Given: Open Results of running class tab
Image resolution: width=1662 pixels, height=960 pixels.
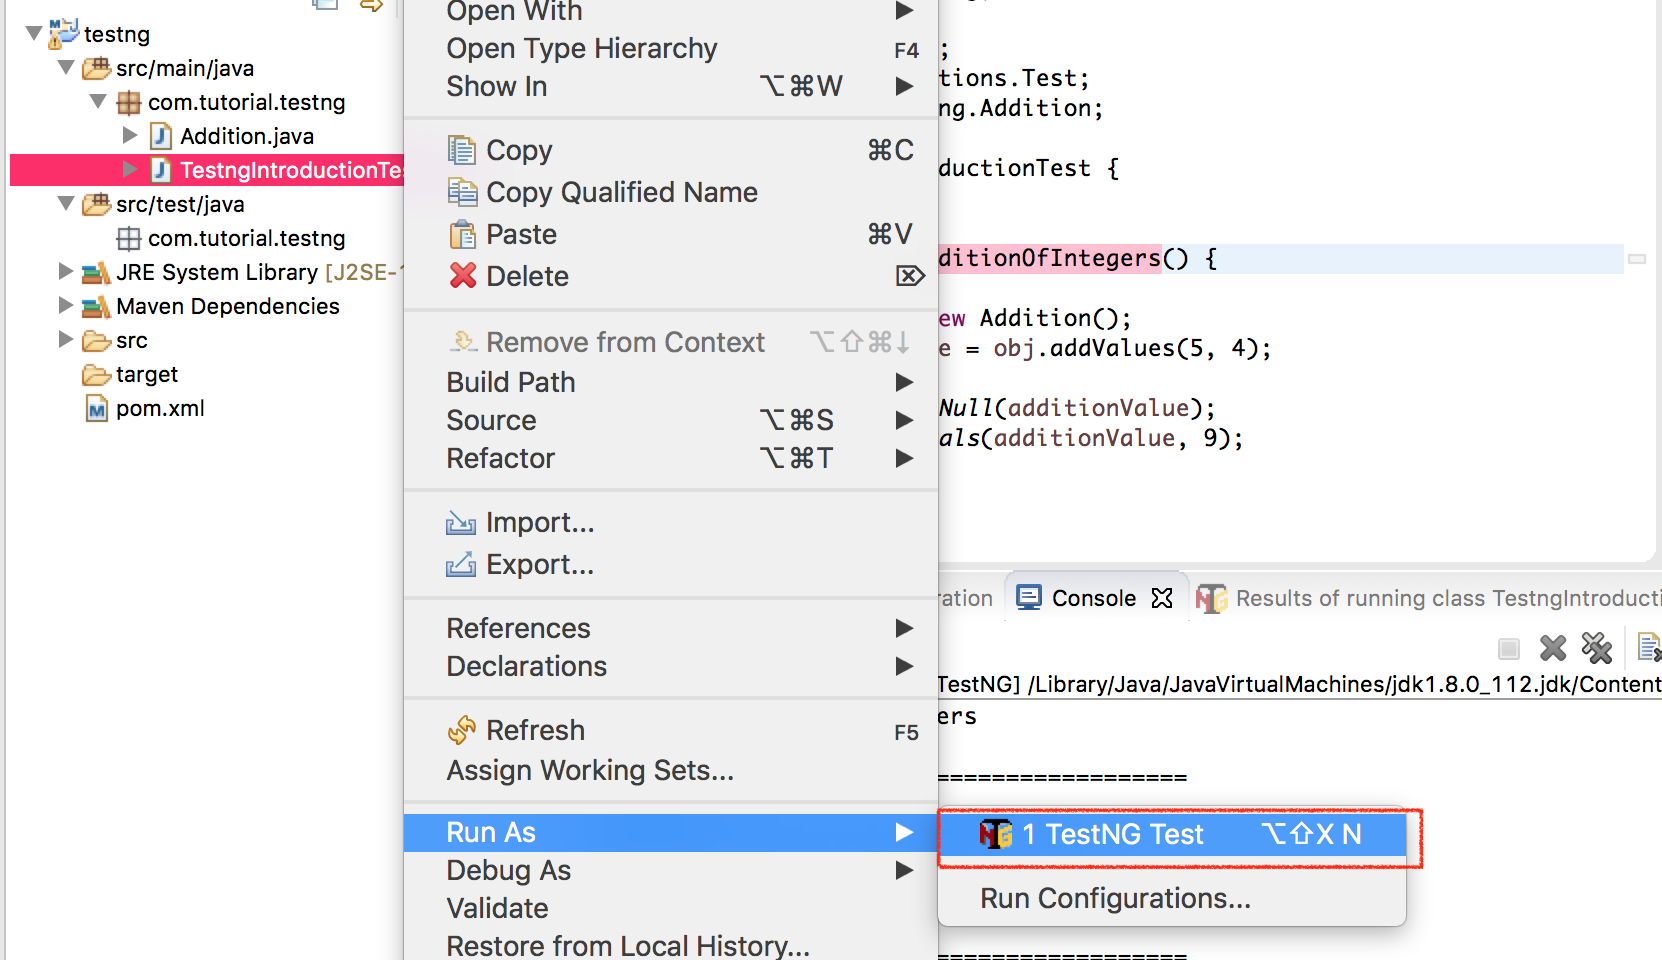Looking at the screenshot, I should click(1428, 598).
